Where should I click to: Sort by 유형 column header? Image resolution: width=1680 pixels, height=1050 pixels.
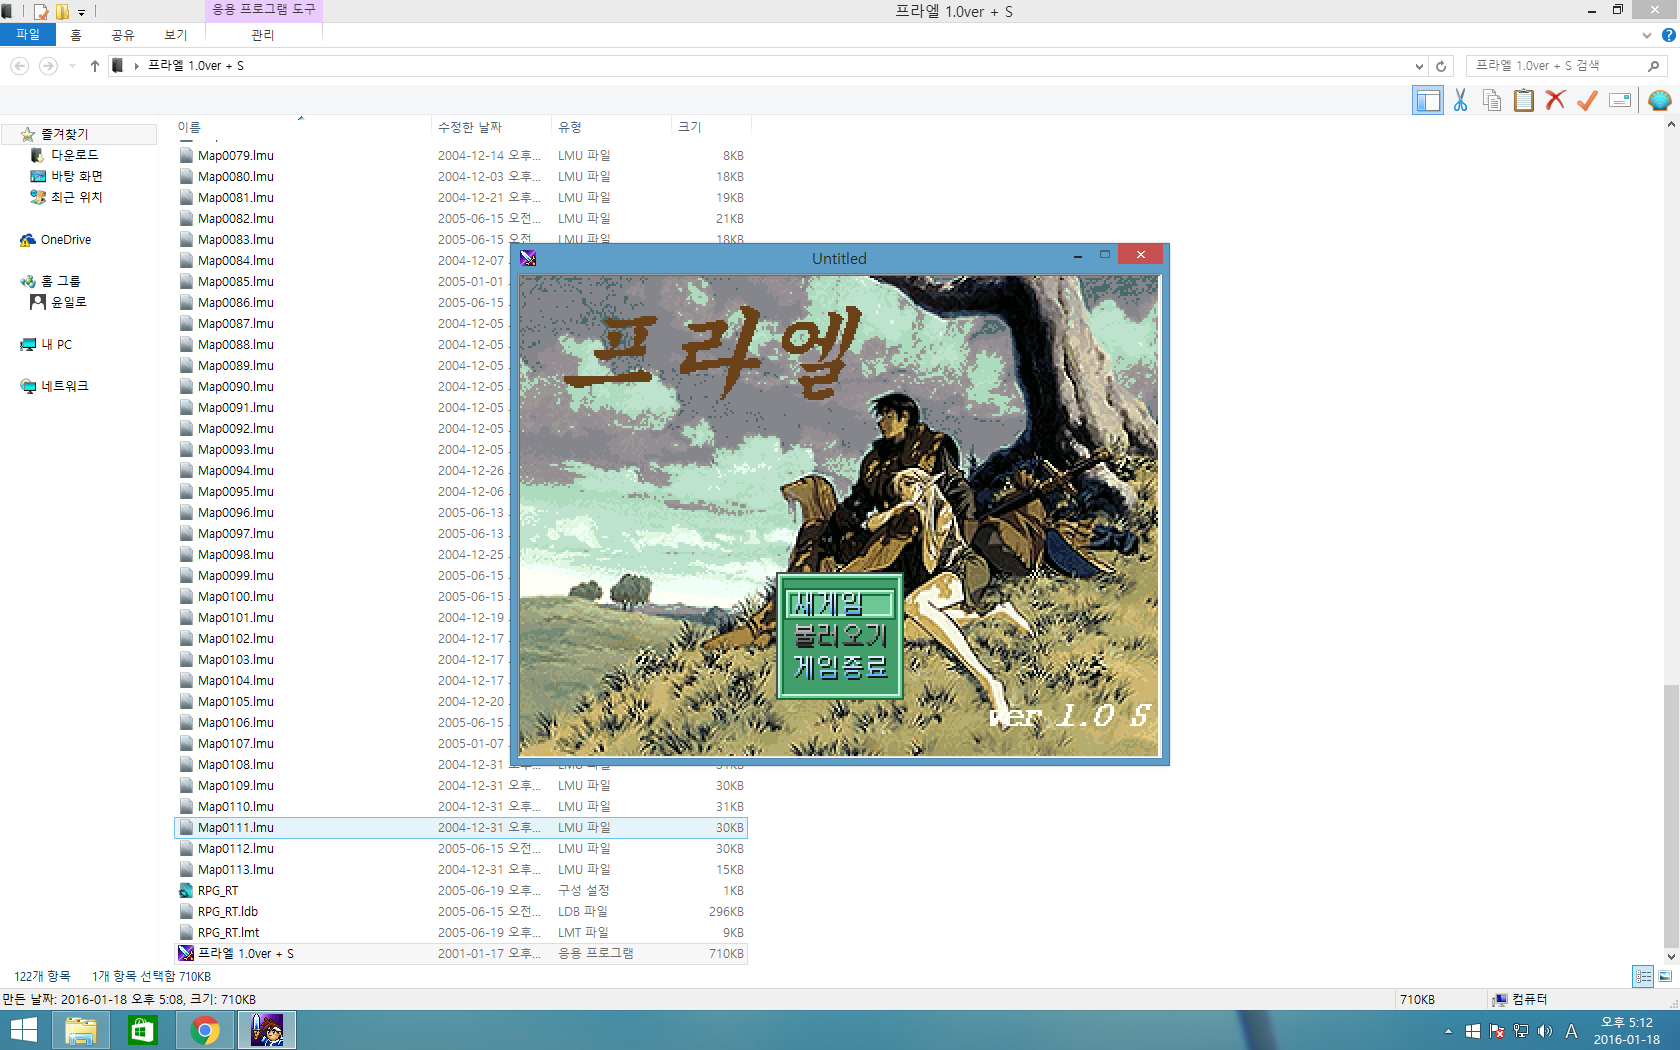point(612,127)
